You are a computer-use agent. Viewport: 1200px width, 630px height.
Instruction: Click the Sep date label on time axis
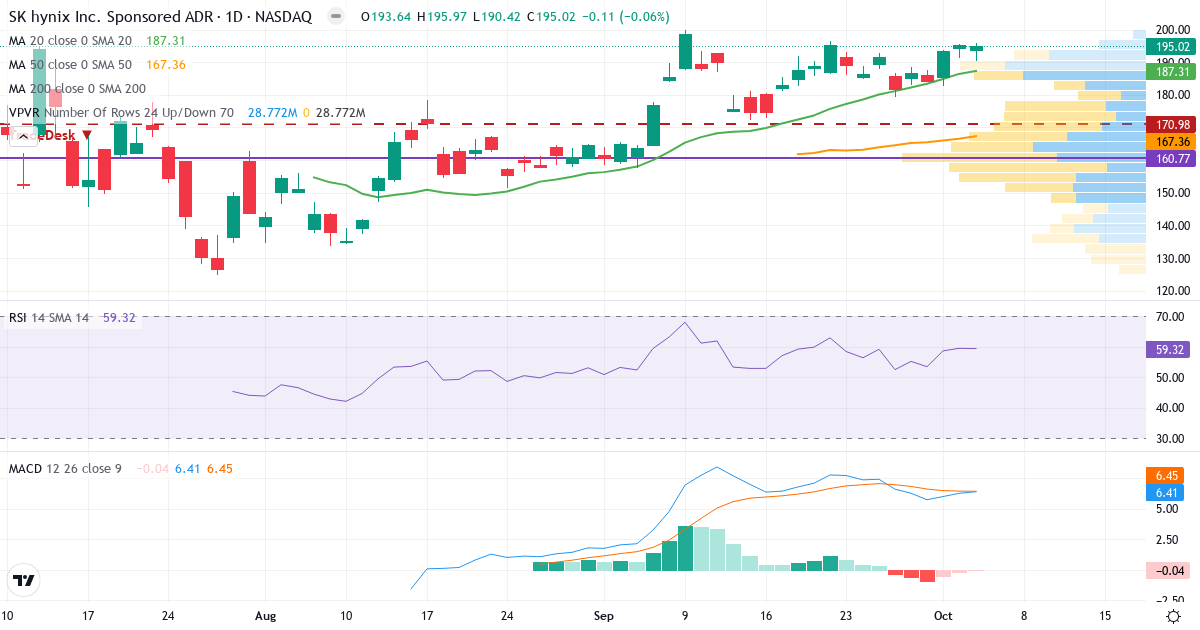(604, 615)
